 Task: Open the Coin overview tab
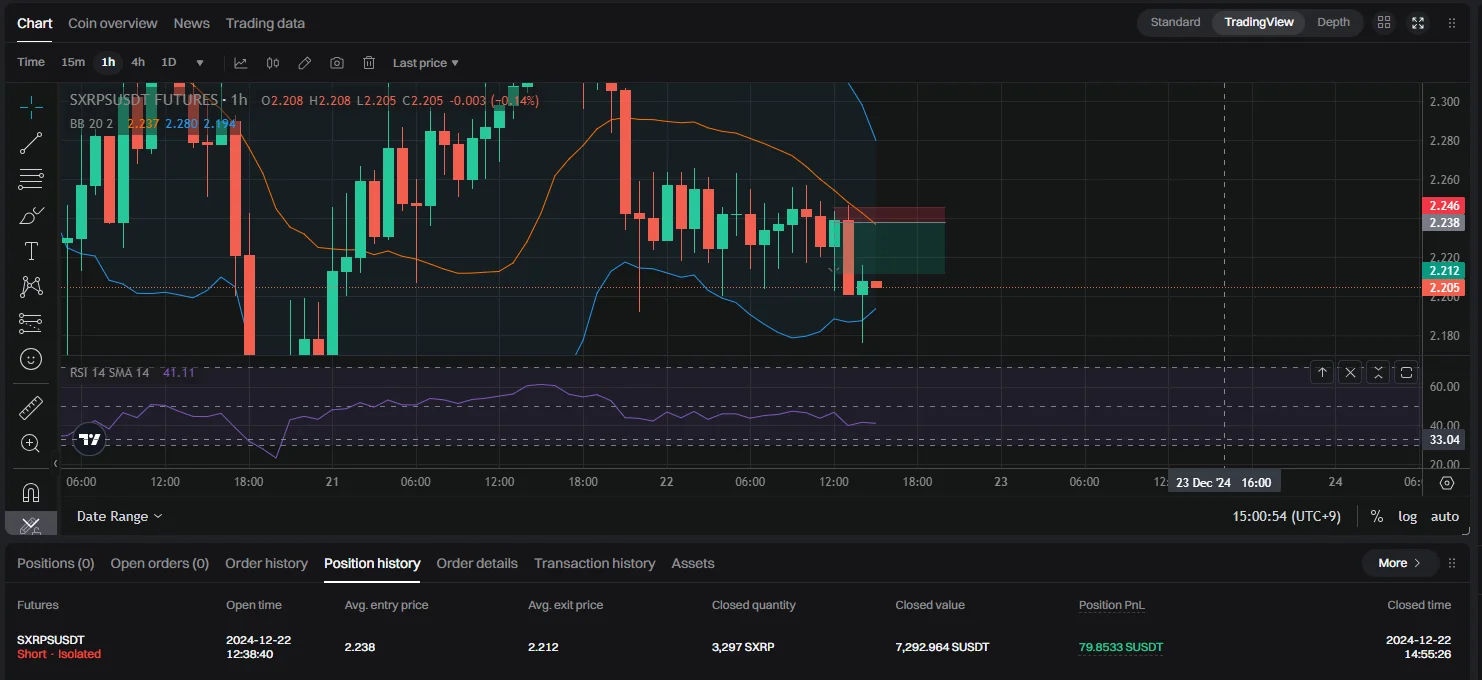112,23
